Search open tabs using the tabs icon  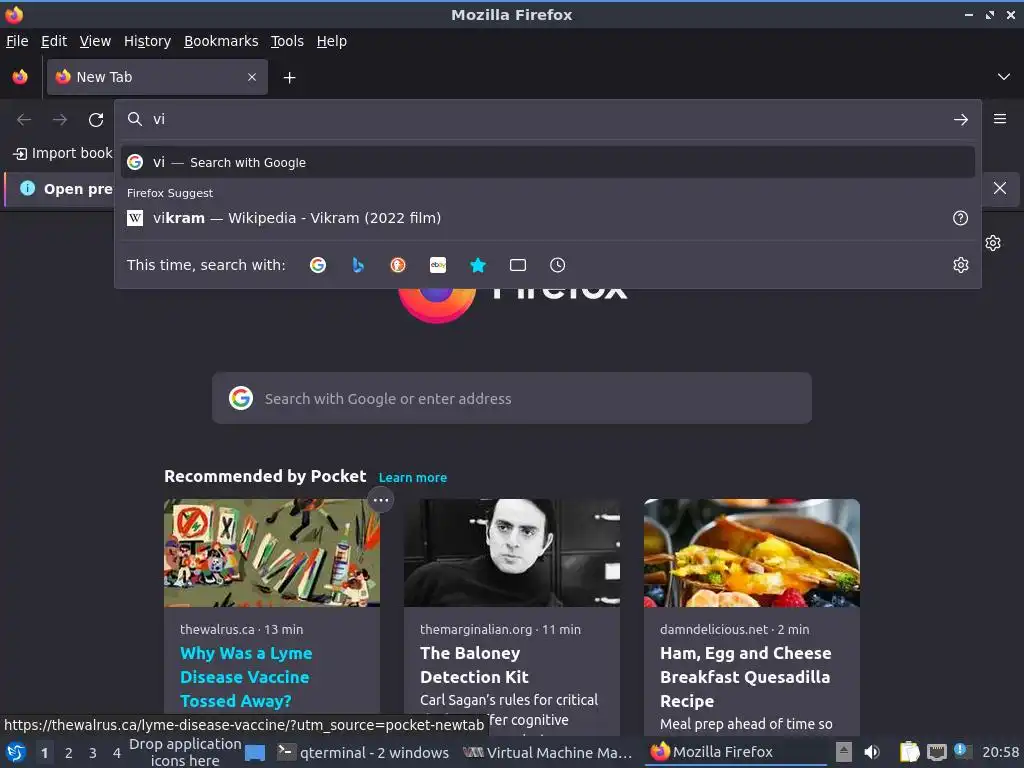click(x=518, y=265)
